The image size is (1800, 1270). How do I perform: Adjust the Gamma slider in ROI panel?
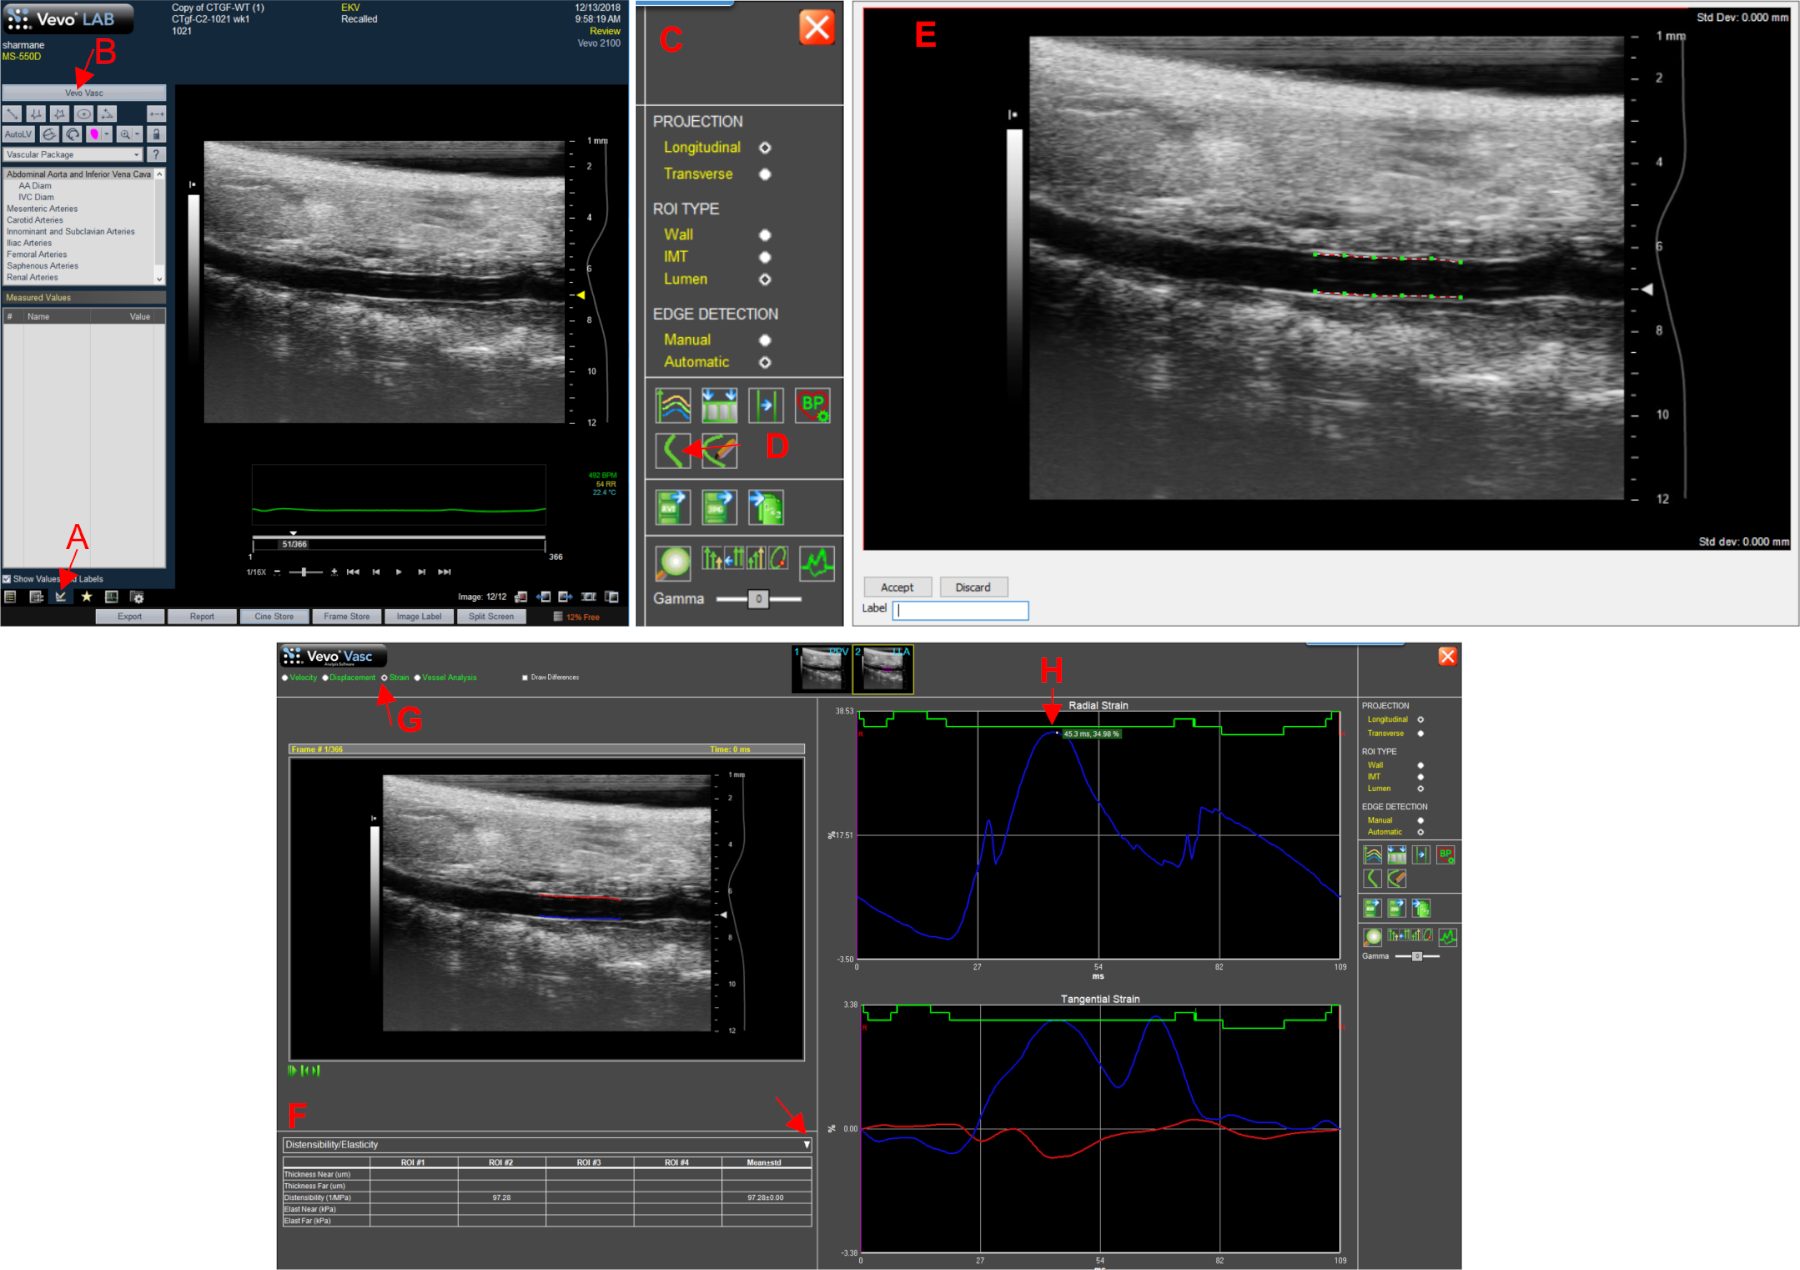tap(758, 599)
